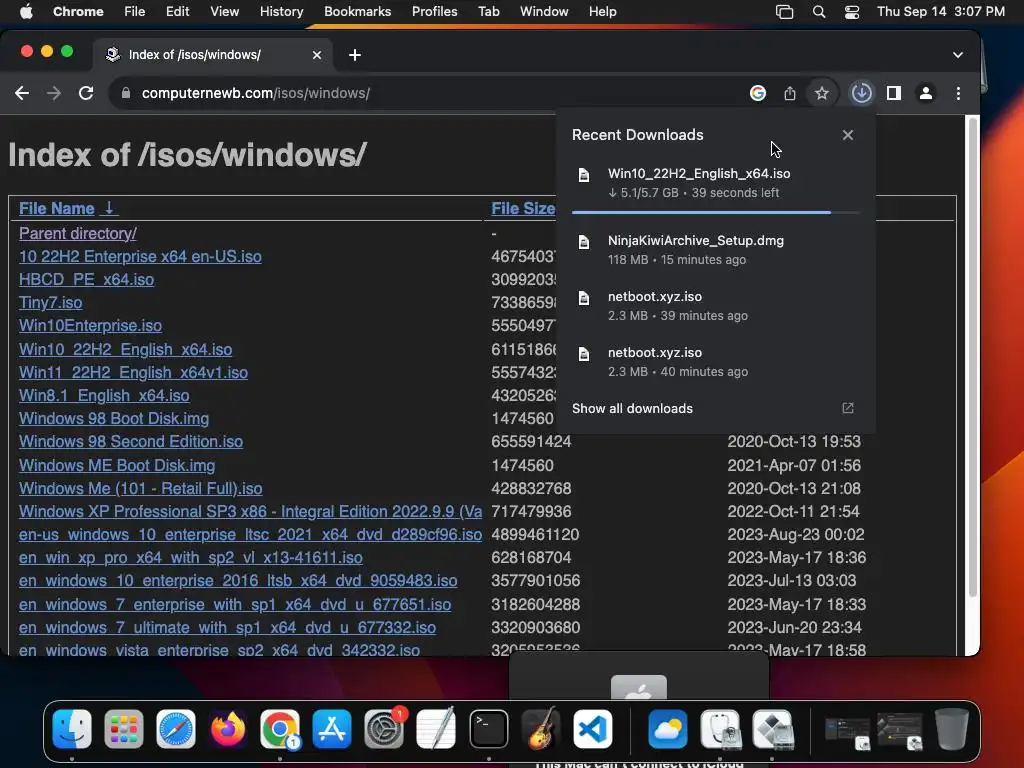Download Tiny7.iso
This screenshot has height=768, width=1024.
coord(50,302)
